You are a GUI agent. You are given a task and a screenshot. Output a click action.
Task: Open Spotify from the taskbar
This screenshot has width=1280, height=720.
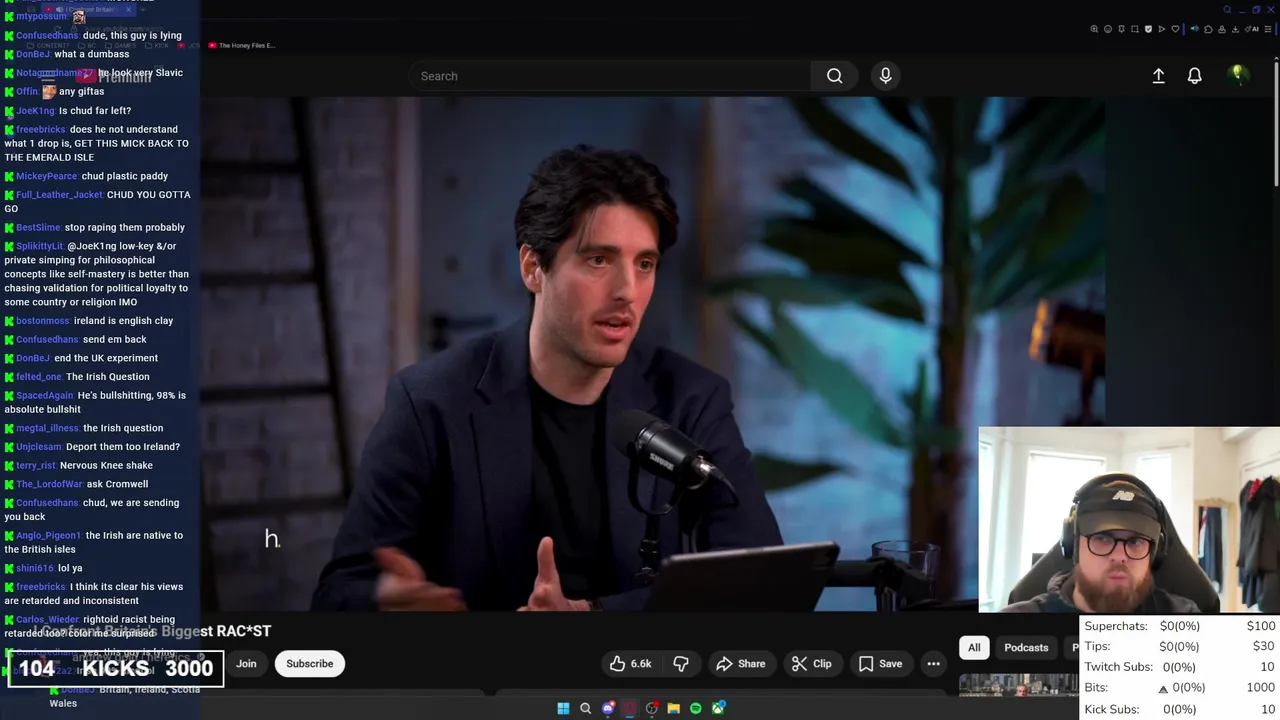click(x=696, y=708)
